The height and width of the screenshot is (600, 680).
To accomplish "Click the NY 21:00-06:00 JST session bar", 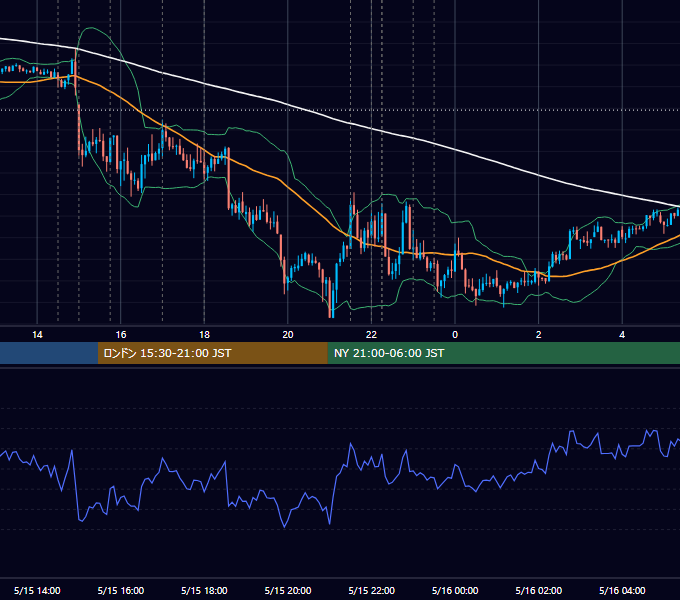I will 503,353.
